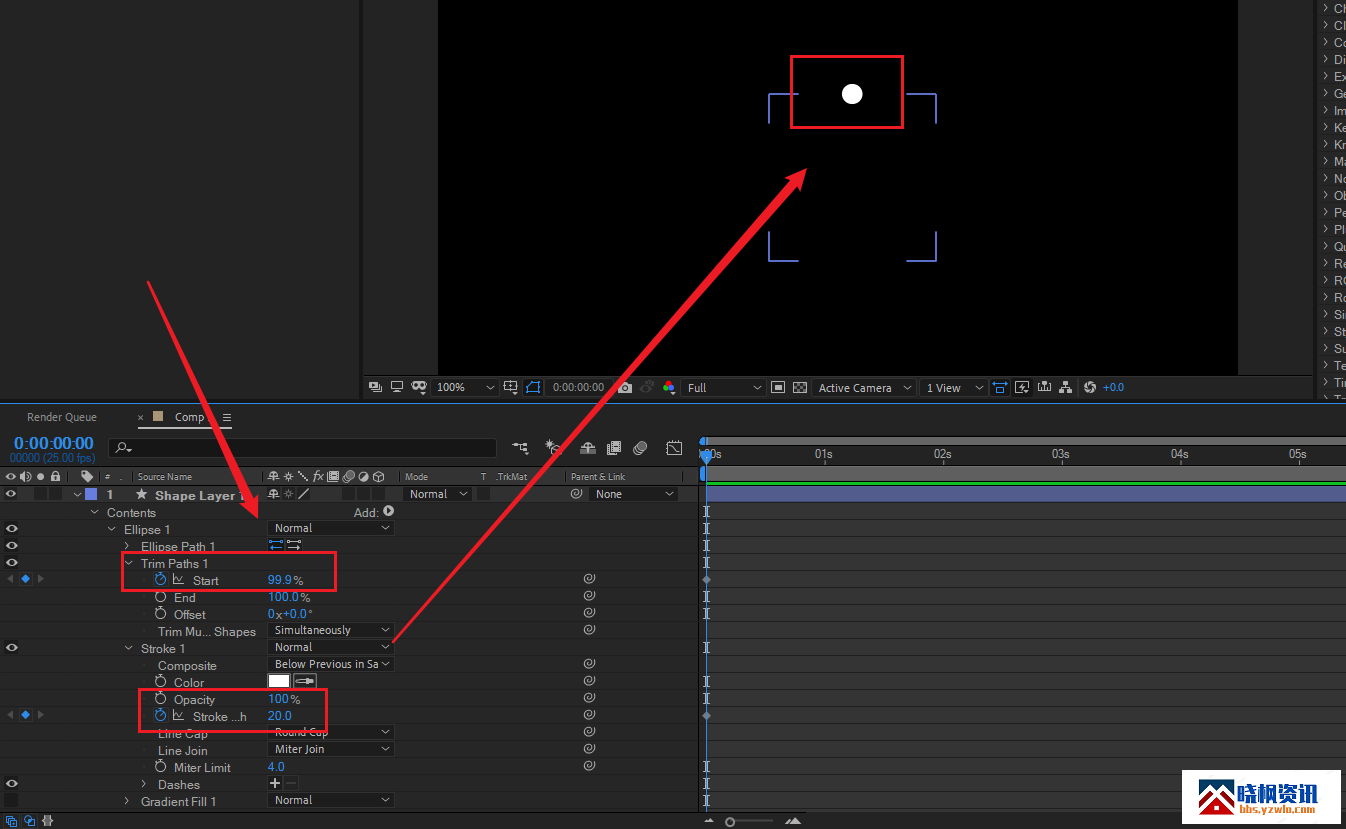
Task: Click the Pixel Aspect Ratio Correction icon
Action: [x=999, y=387]
